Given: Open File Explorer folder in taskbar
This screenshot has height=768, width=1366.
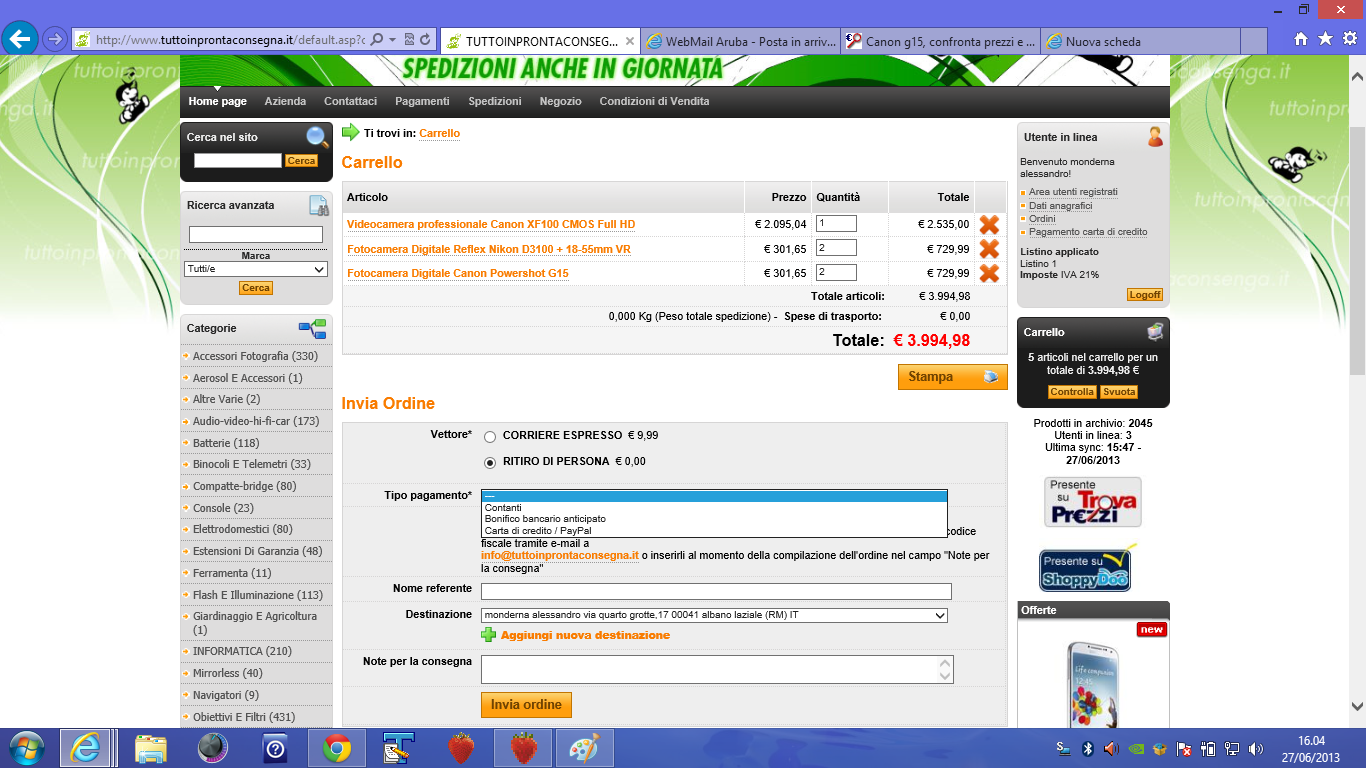Looking at the screenshot, I should pos(151,748).
